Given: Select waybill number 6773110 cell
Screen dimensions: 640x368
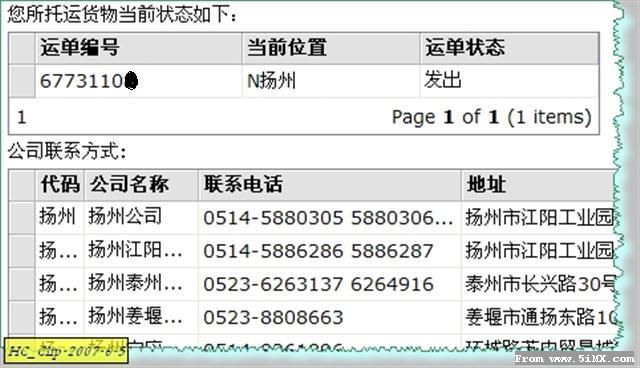Looking at the screenshot, I should tap(139, 81).
